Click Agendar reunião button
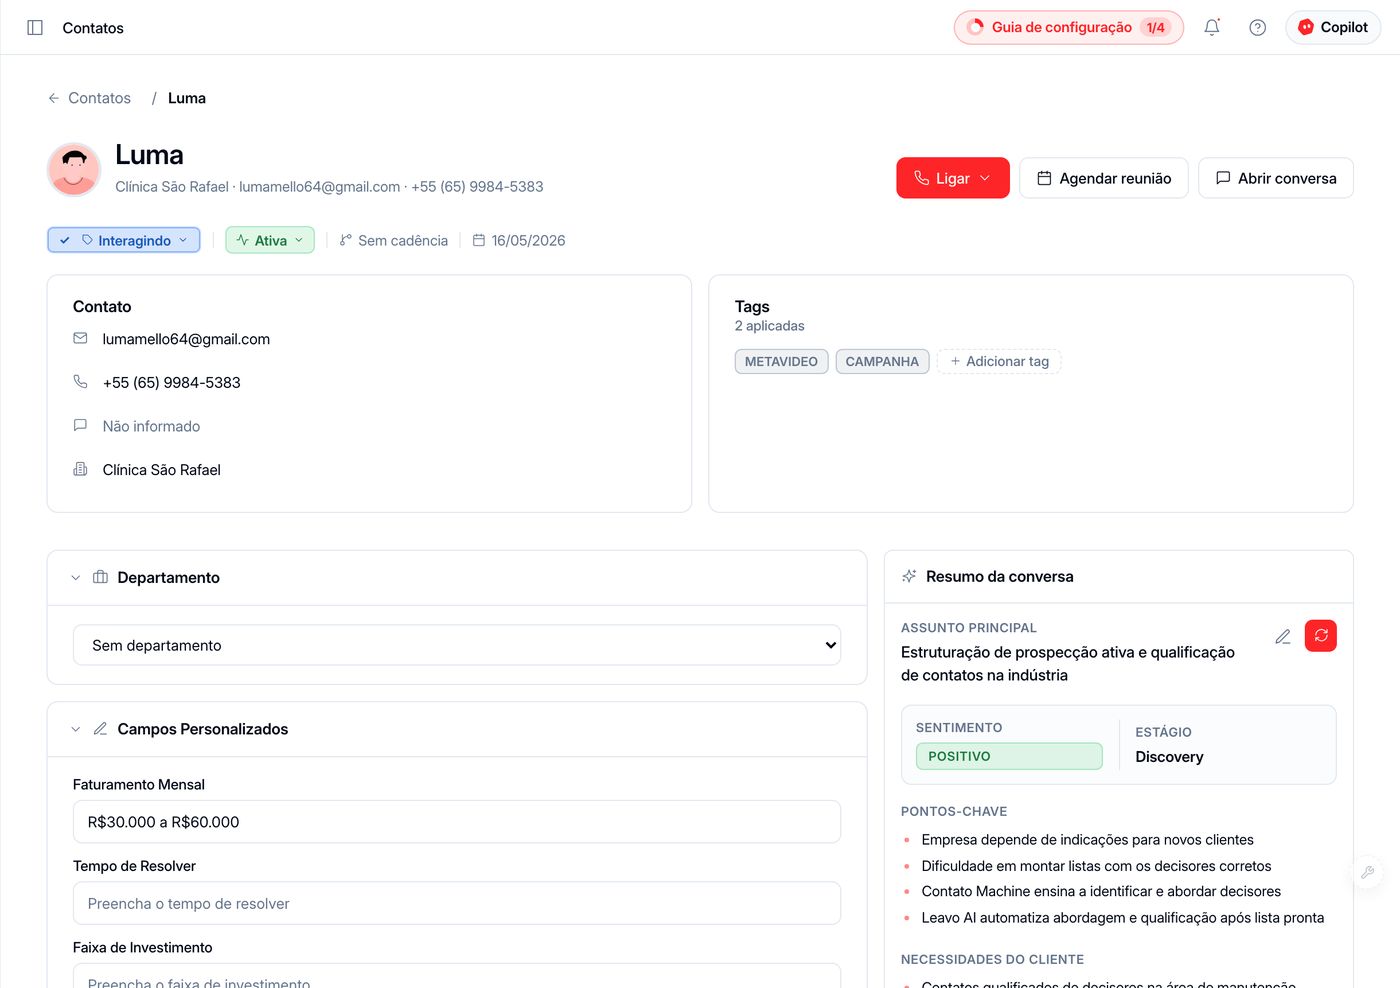The width and height of the screenshot is (1400, 988). [1104, 178]
